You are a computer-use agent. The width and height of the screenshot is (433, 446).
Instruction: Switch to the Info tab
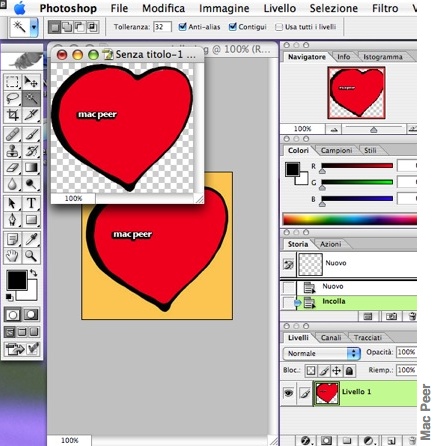click(x=344, y=57)
